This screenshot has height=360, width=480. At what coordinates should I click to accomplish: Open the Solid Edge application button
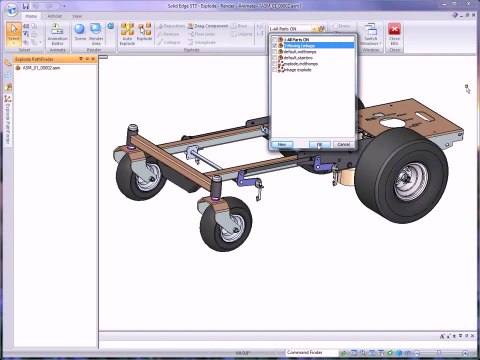[12, 9]
